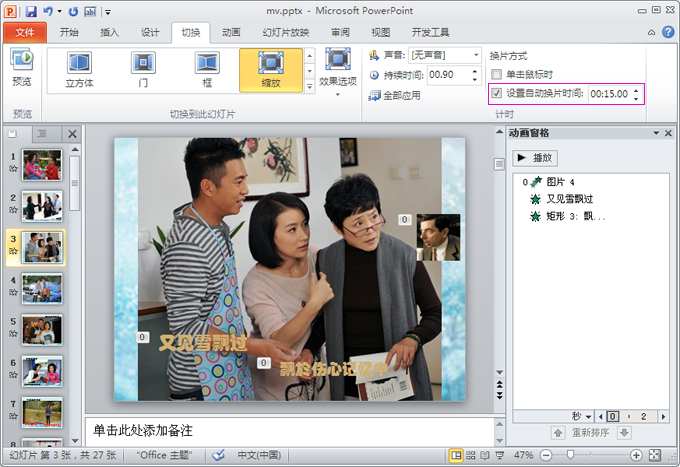Click the 持续时间 duration field
This screenshot has height=467, width=680.
pos(449,75)
